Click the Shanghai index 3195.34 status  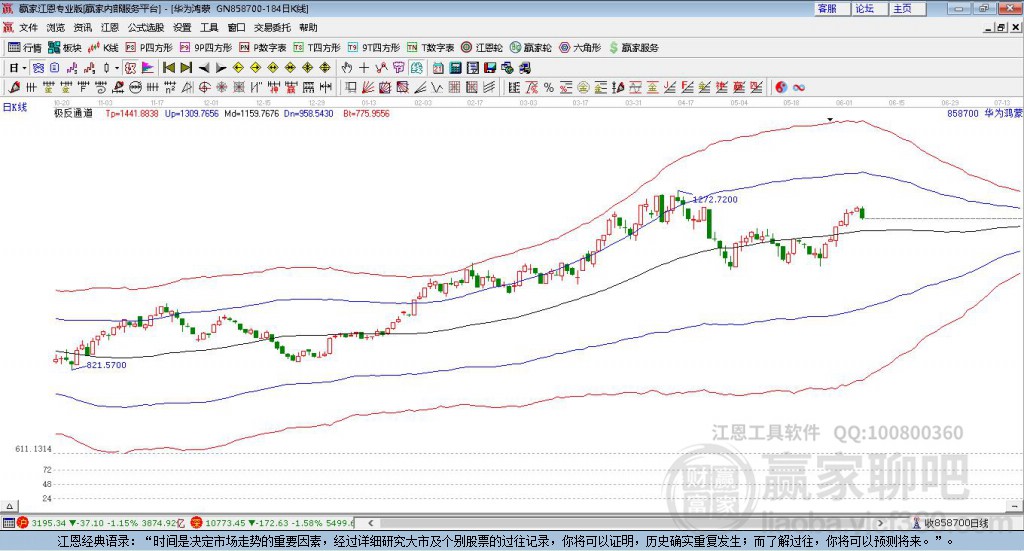[48, 523]
